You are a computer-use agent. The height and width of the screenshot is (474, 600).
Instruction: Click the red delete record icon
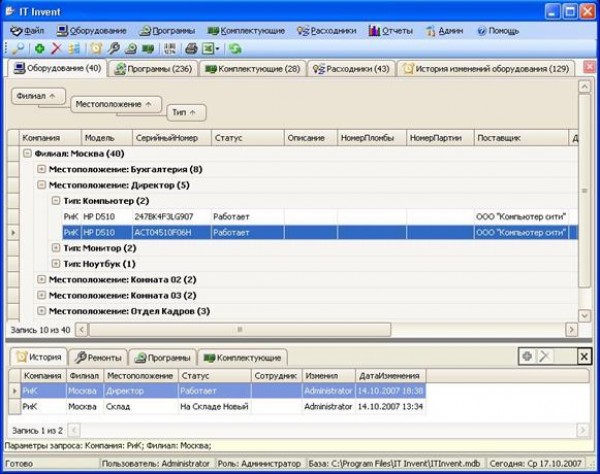click(56, 48)
